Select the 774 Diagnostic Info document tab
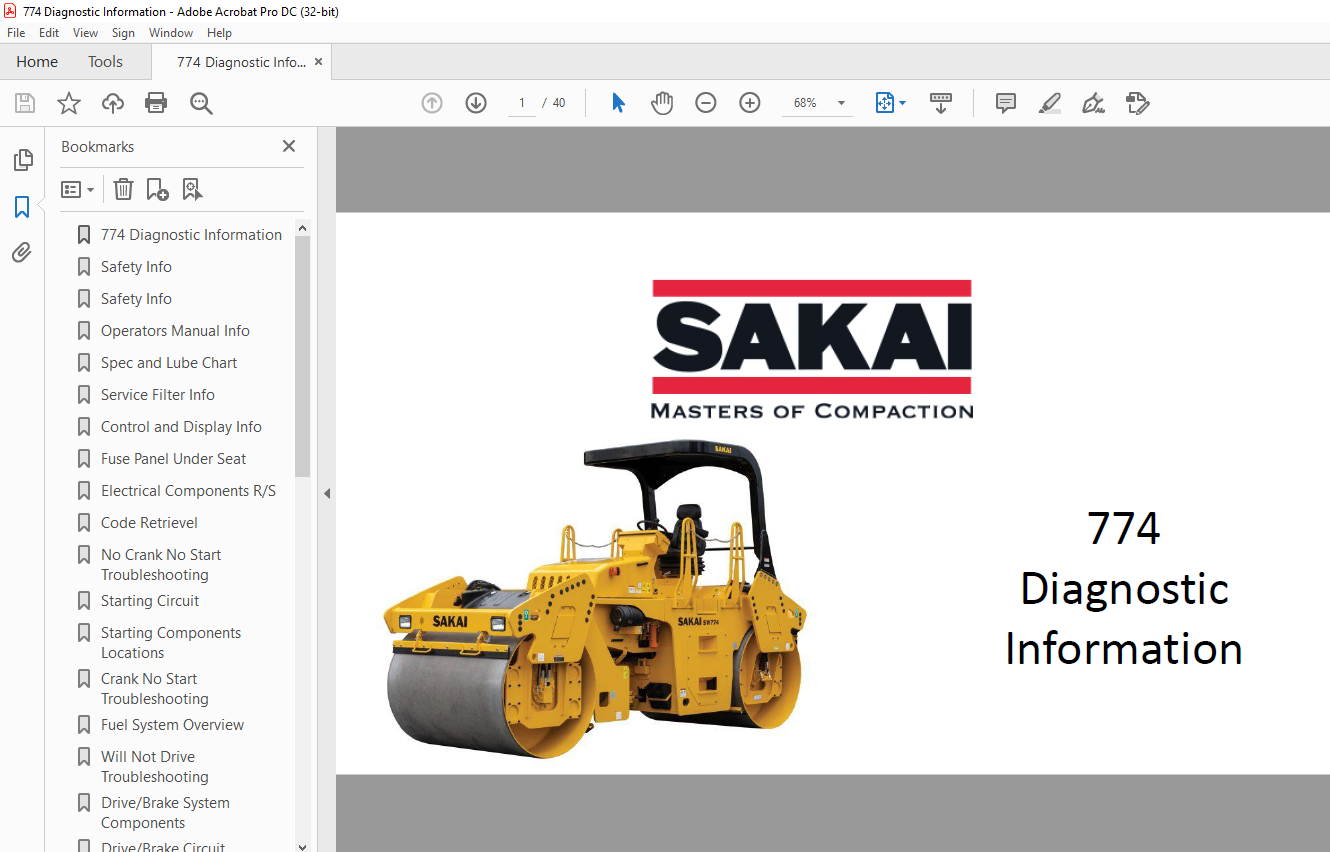Screen dimensions: 1330x852 pos(241,62)
